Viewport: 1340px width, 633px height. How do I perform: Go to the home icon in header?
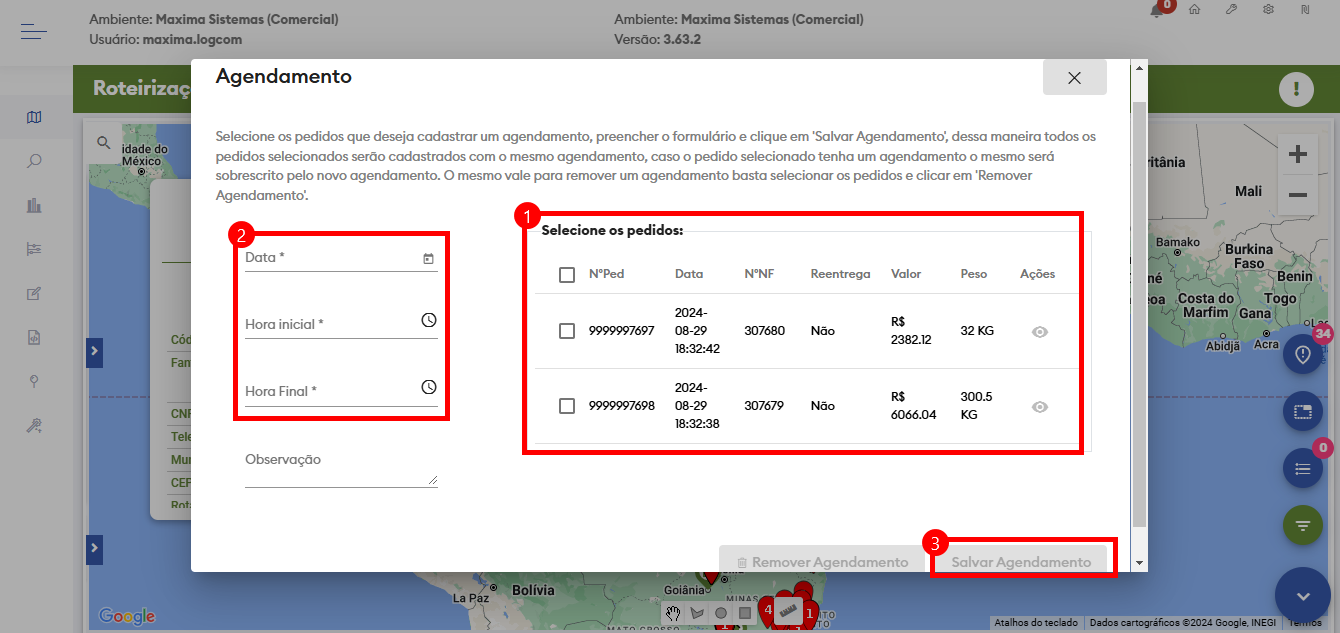[1194, 10]
